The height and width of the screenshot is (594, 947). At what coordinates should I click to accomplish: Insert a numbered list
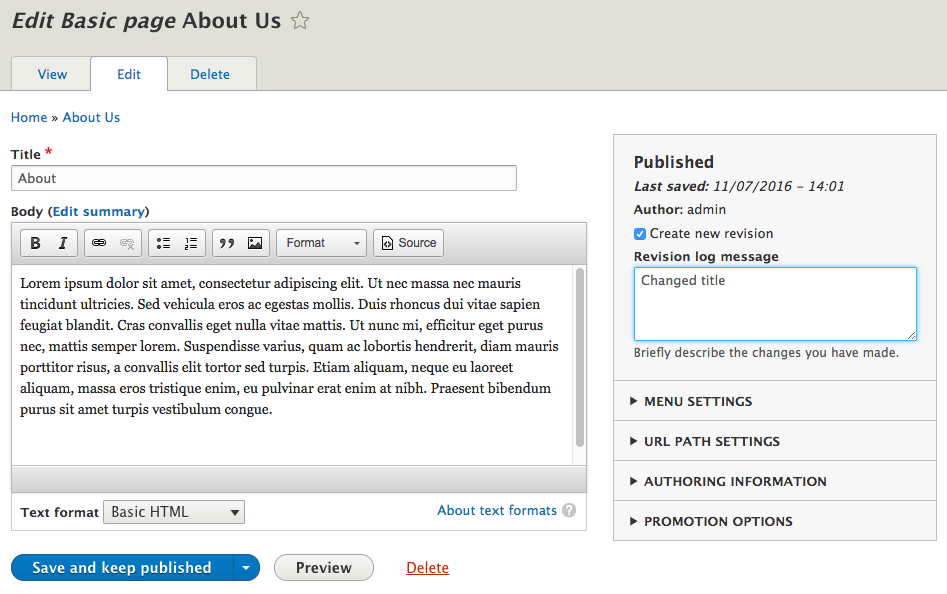click(x=191, y=243)
